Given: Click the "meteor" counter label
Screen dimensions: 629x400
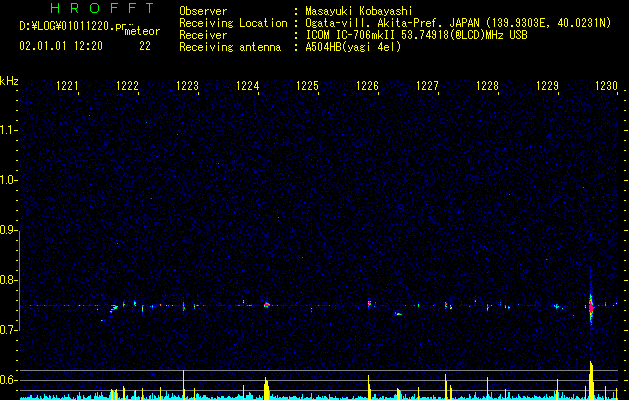Looking at the screenshot, I should coord(142,31).
